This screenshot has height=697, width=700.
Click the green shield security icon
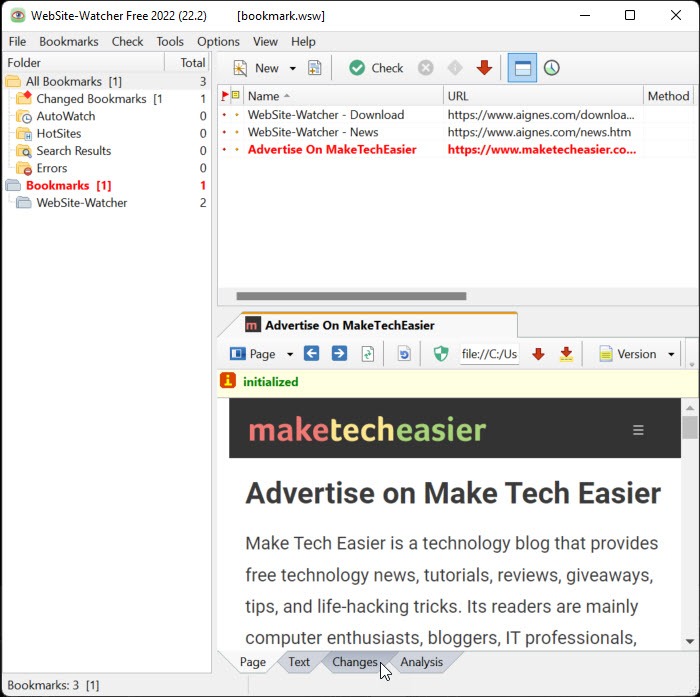click(441, 354)
